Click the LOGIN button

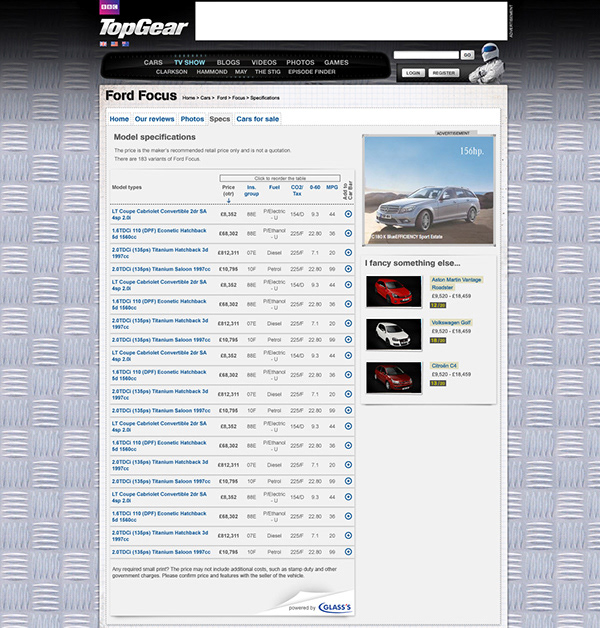(x=413, y=73)
